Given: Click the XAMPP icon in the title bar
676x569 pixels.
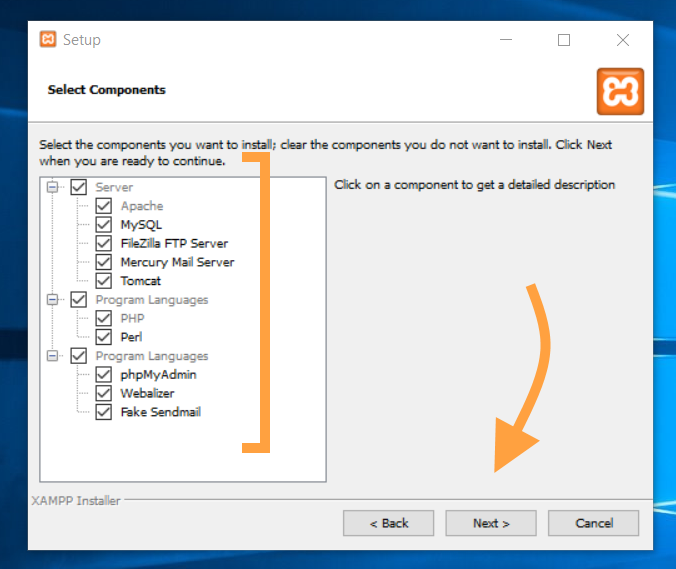Looking at the screenshot, I should click(48, 39).
